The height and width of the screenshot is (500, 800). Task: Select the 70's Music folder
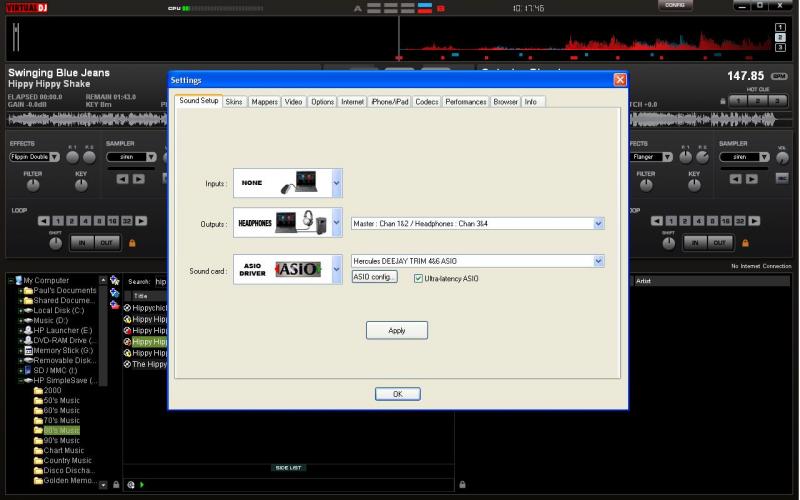click(x=62, y=420)
